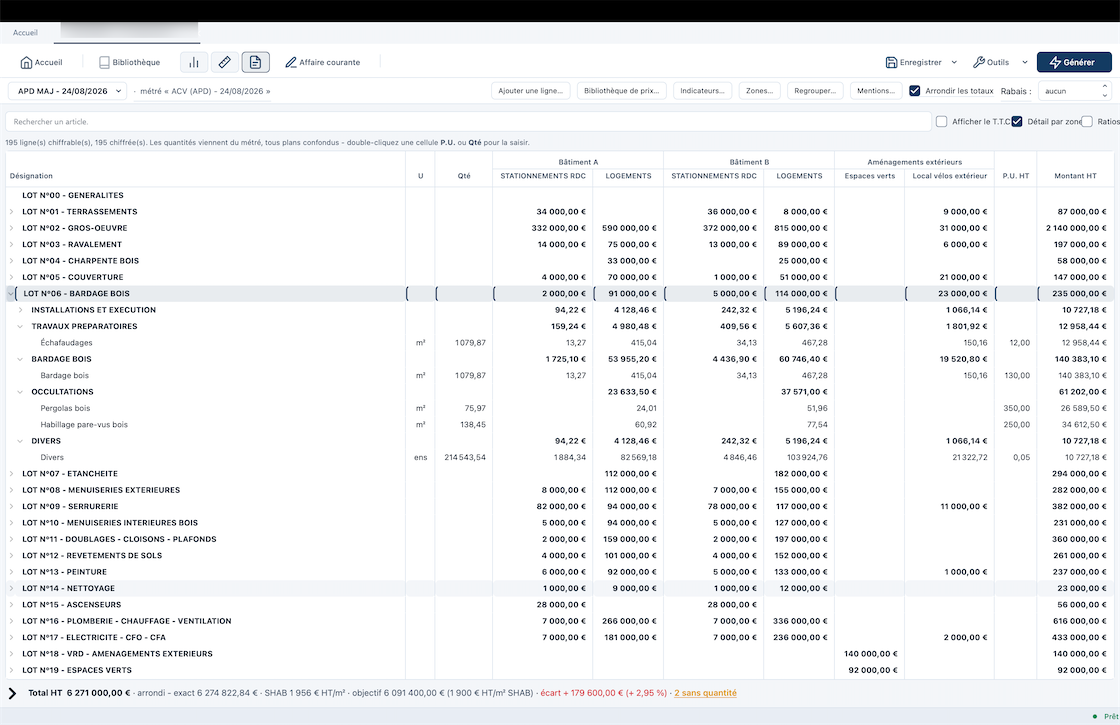Click the Zones button
The image size is (1120, 725).
(759, 91)
